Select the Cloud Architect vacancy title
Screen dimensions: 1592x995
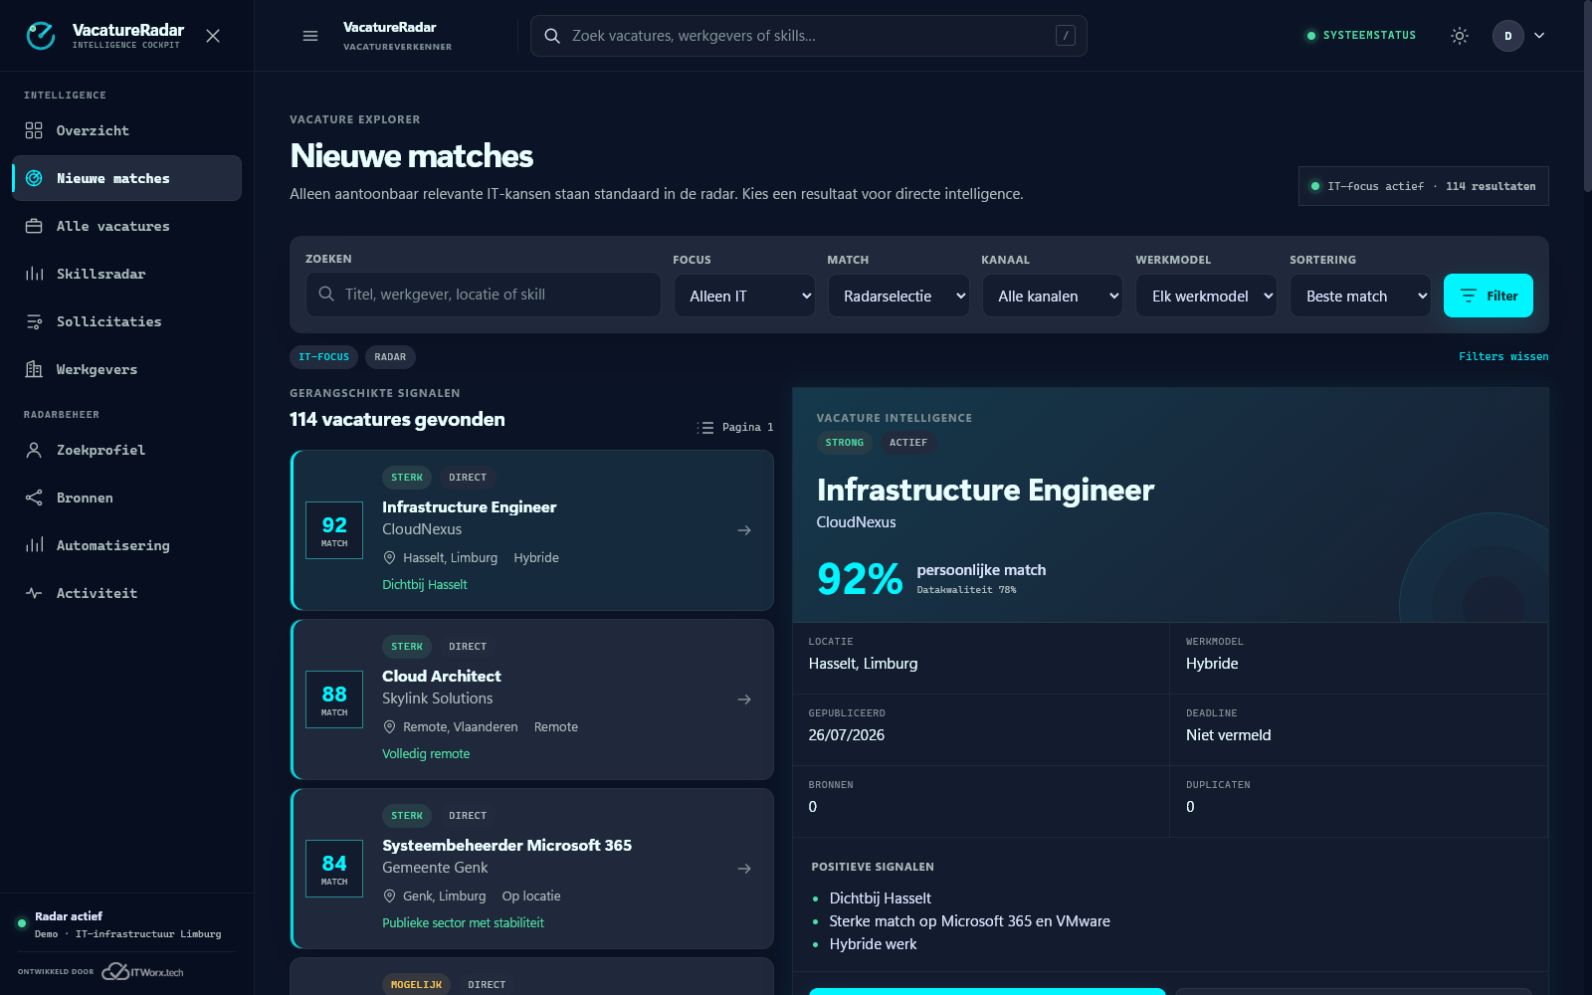click(x=441, y=677)
